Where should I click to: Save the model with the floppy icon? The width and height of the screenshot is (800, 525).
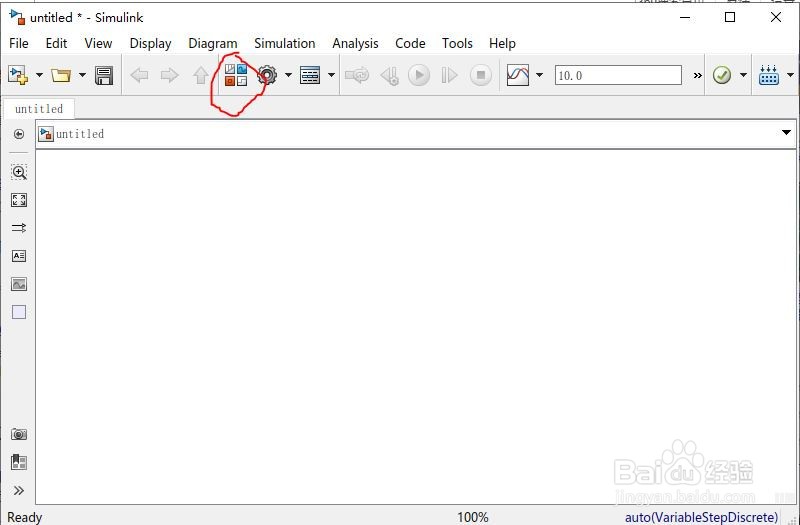point(104,76)
